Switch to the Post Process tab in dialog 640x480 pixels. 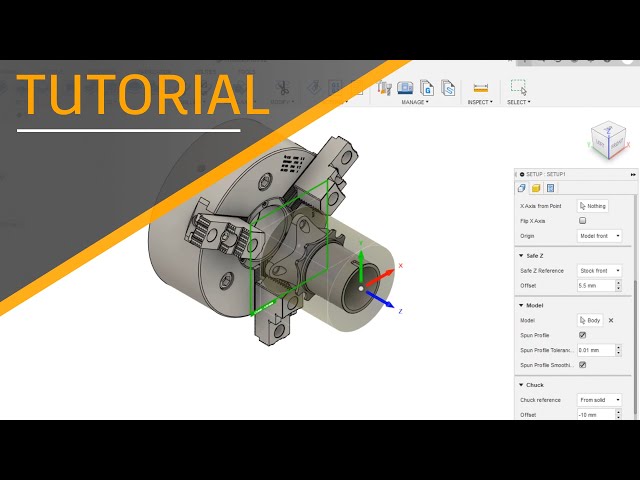click(550, 188)
